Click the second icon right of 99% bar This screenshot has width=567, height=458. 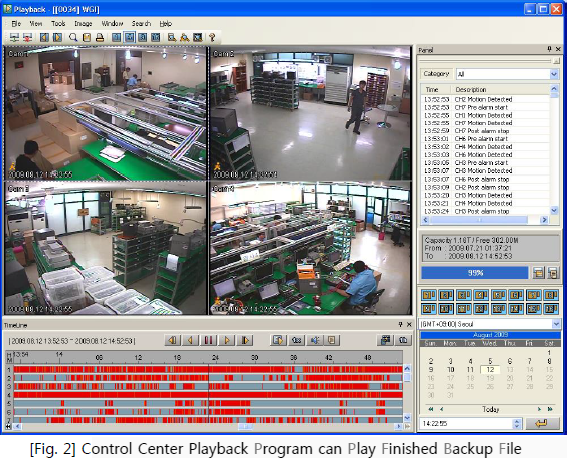[553, 273]
